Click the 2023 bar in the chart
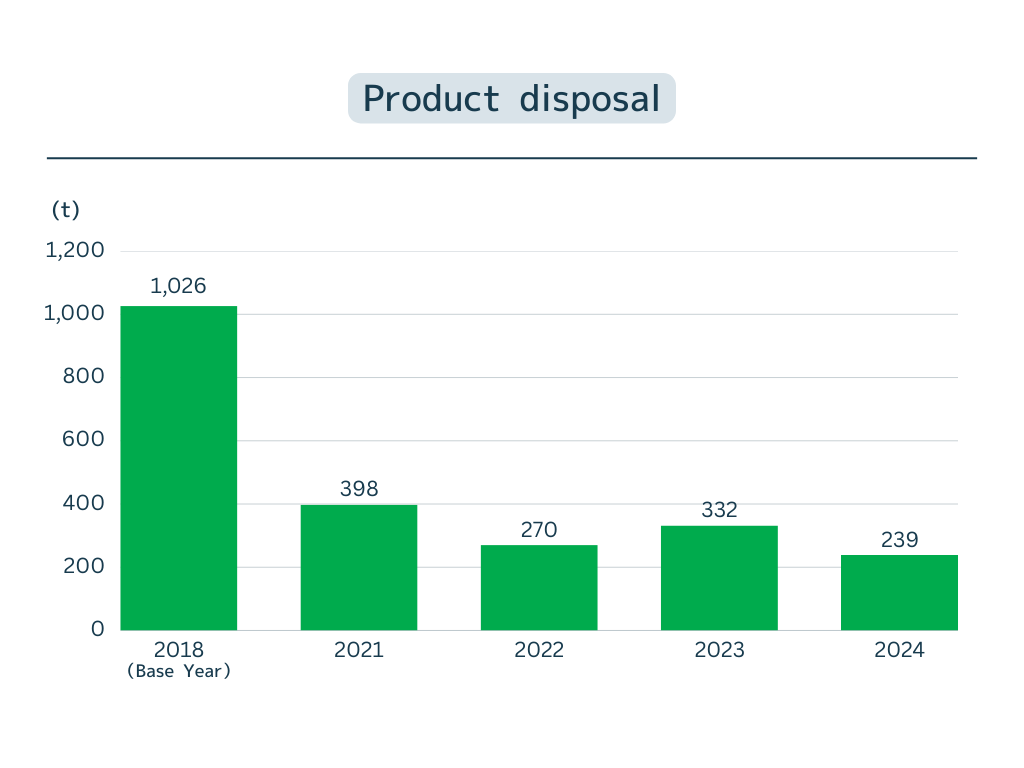 point(719,578)
